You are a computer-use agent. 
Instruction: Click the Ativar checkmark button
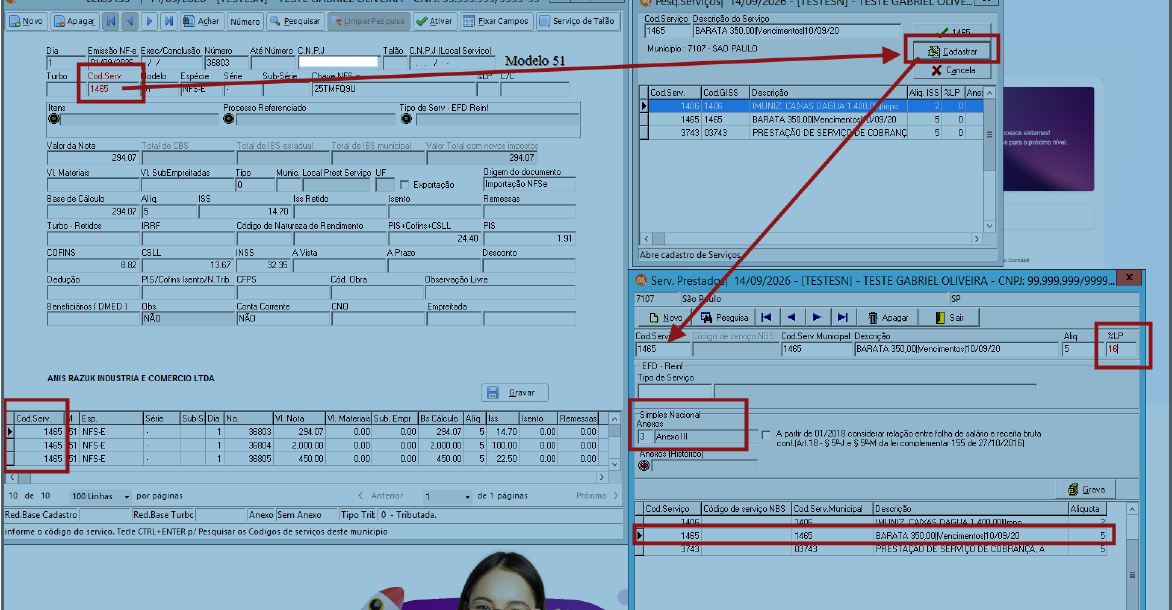click(434, 21)
